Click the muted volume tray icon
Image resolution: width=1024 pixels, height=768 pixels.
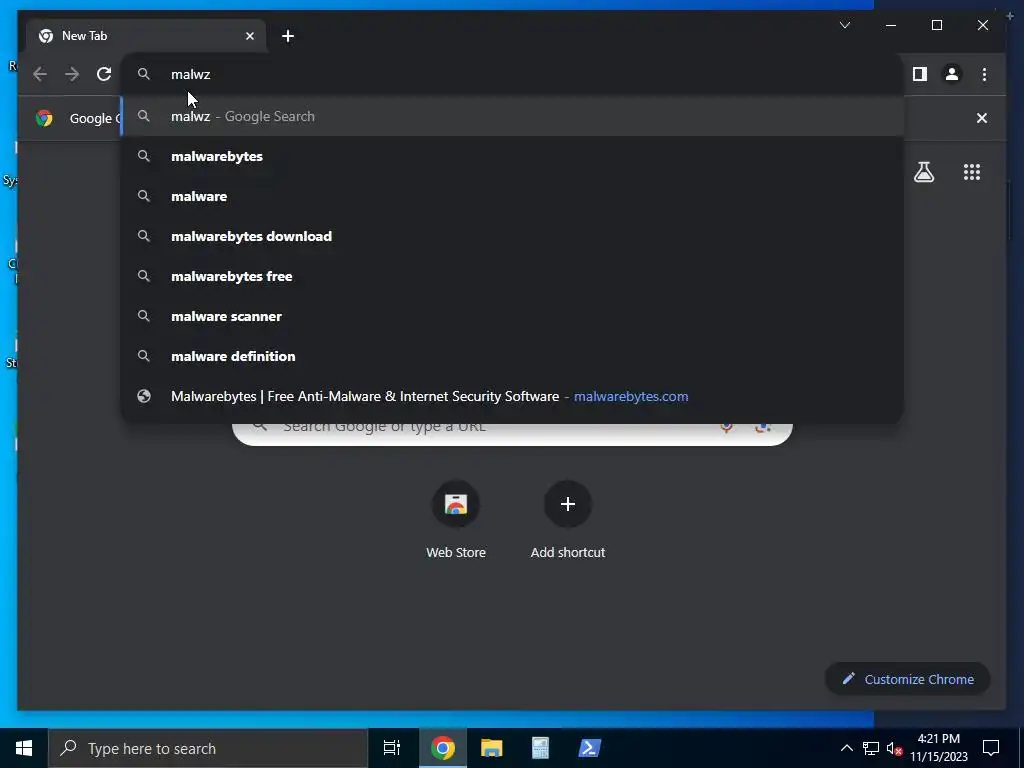[x=894, y=748]
